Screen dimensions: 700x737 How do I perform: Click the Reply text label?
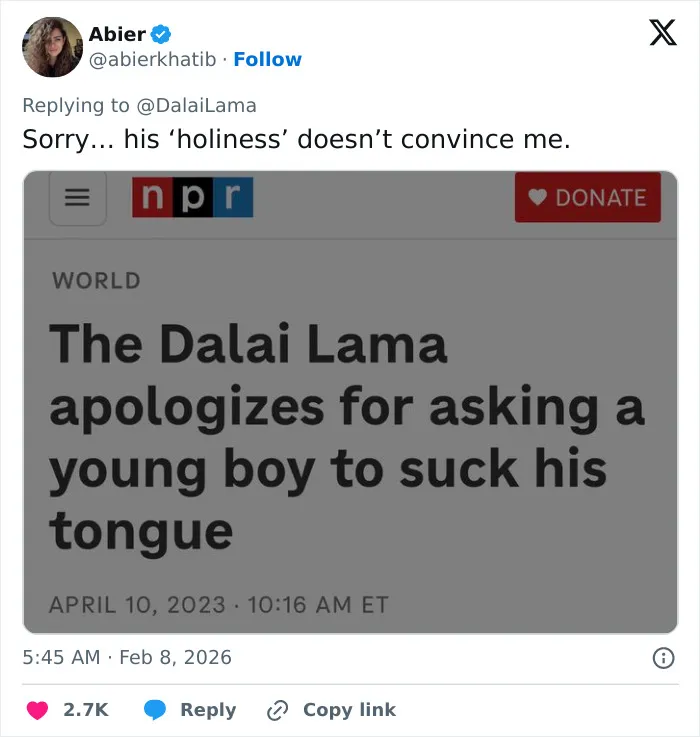pos(208,710)
